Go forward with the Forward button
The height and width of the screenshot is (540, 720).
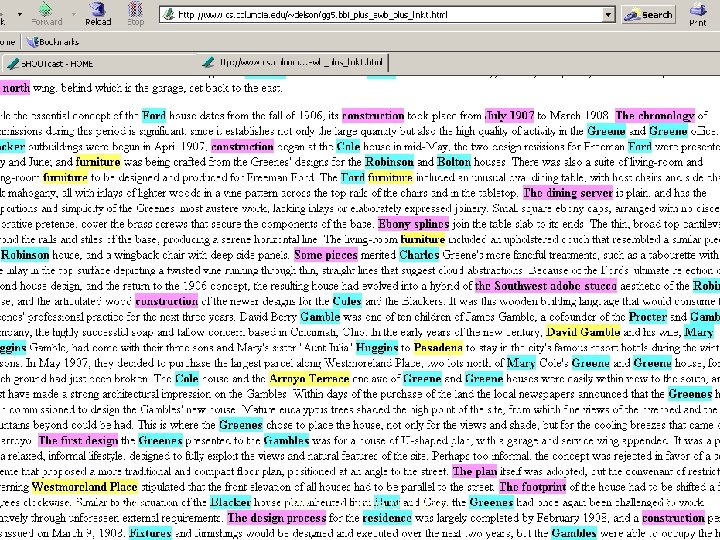coord(46,14)
